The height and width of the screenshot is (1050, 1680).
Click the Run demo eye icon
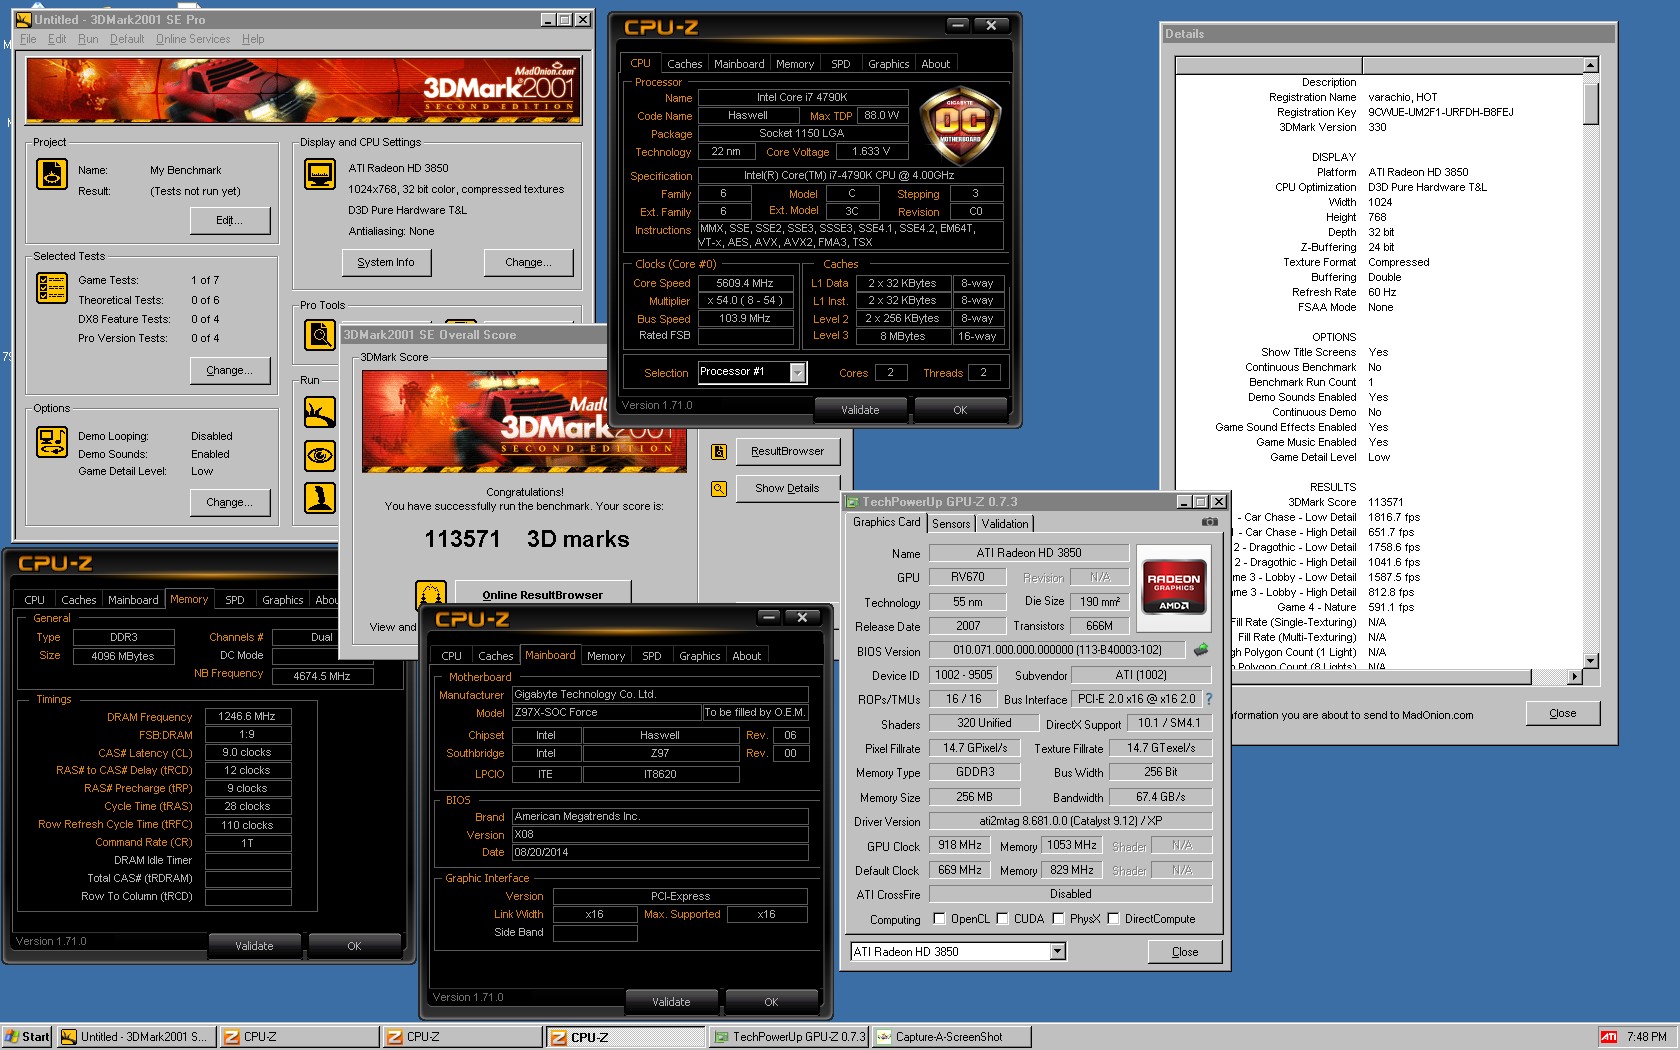pos(320,456)
